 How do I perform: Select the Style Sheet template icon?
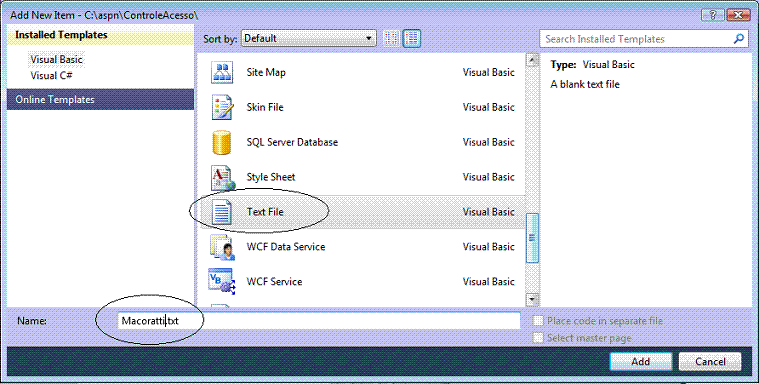[223, 178]
